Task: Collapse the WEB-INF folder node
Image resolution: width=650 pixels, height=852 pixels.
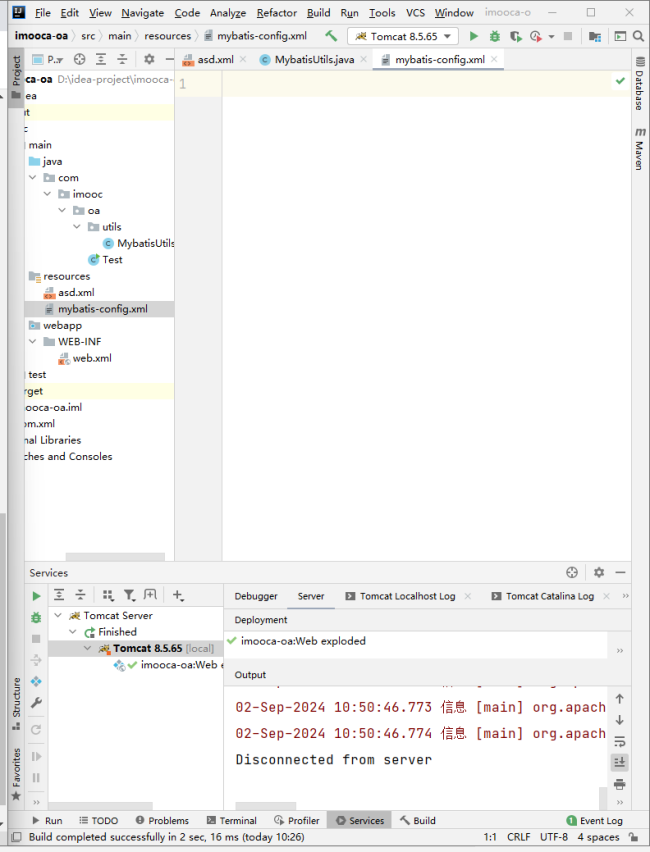Action: click(x=33, y=341)
